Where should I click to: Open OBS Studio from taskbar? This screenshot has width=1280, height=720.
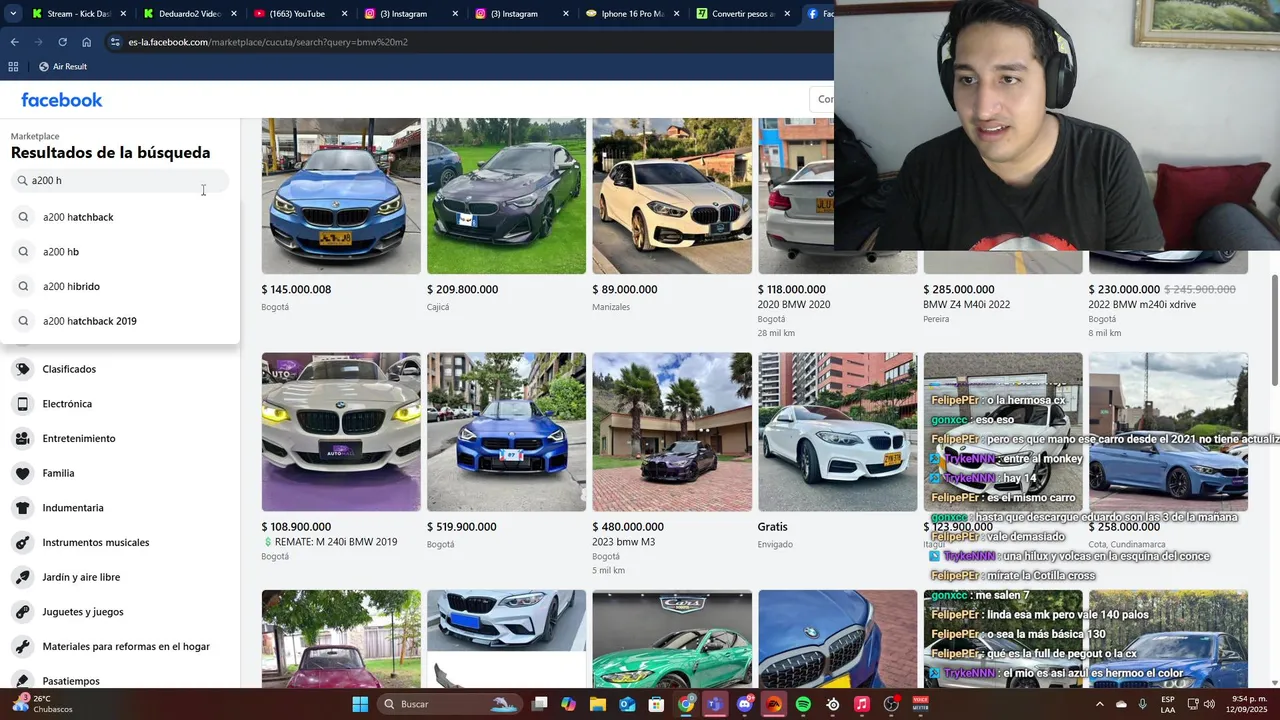click(x=891, y=704)
